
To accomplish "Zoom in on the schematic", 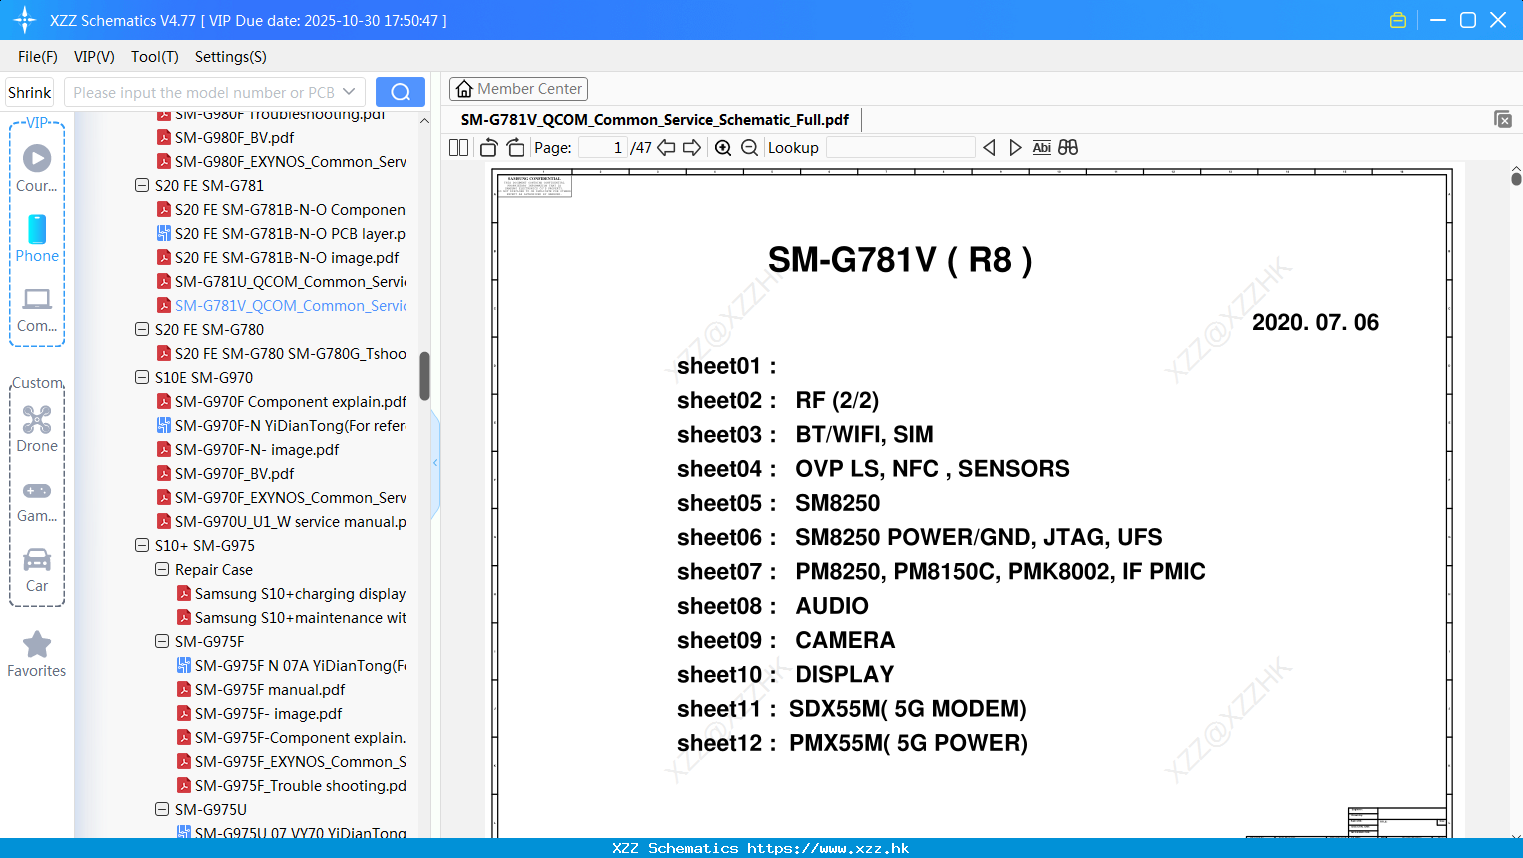I will 723,147.
